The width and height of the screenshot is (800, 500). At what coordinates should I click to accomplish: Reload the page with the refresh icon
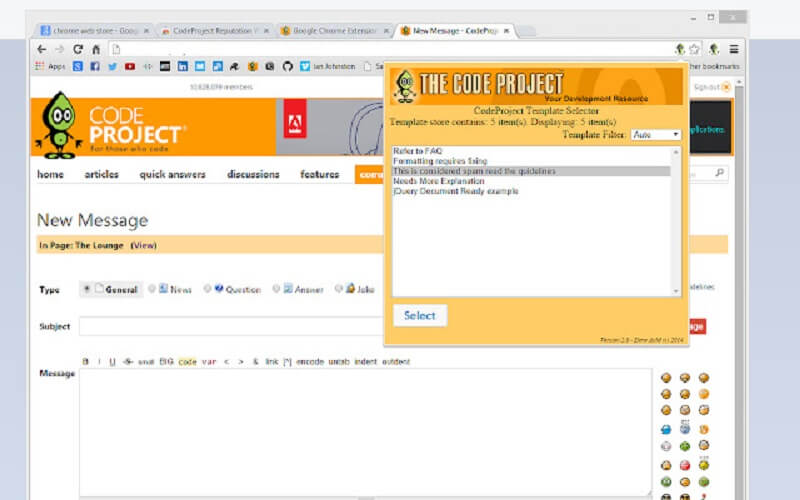pos(78,49)
